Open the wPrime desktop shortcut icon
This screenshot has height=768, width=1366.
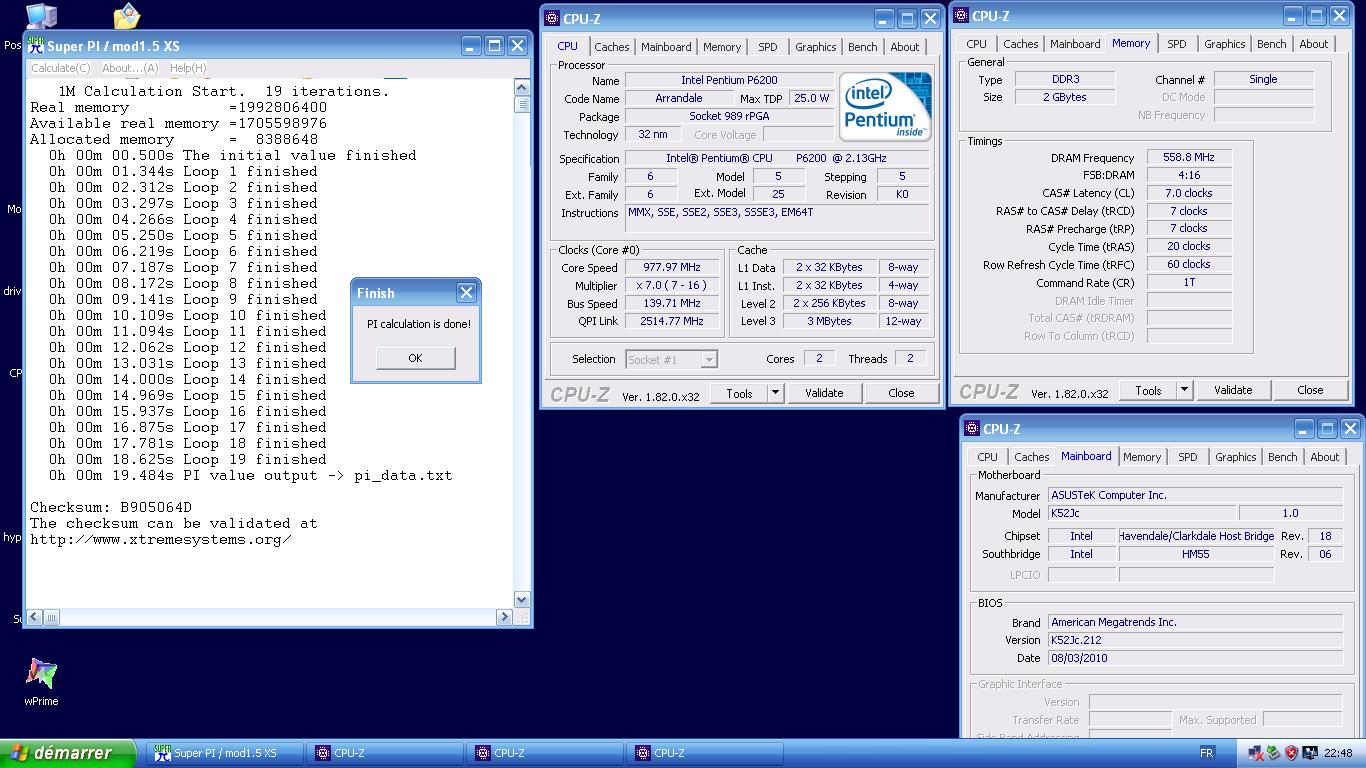pyautogui.click(x=41, y=674)
